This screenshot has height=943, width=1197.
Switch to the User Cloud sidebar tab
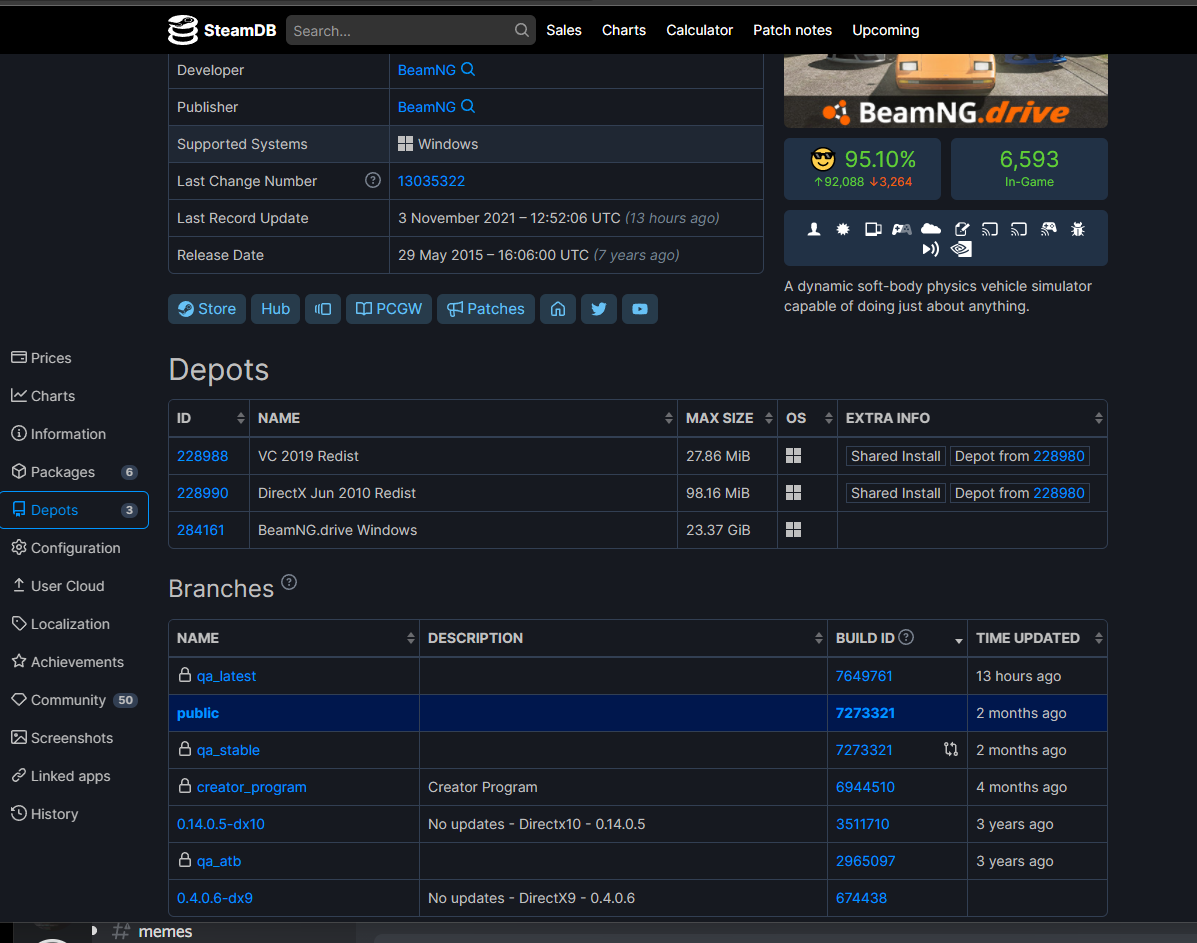74,586
